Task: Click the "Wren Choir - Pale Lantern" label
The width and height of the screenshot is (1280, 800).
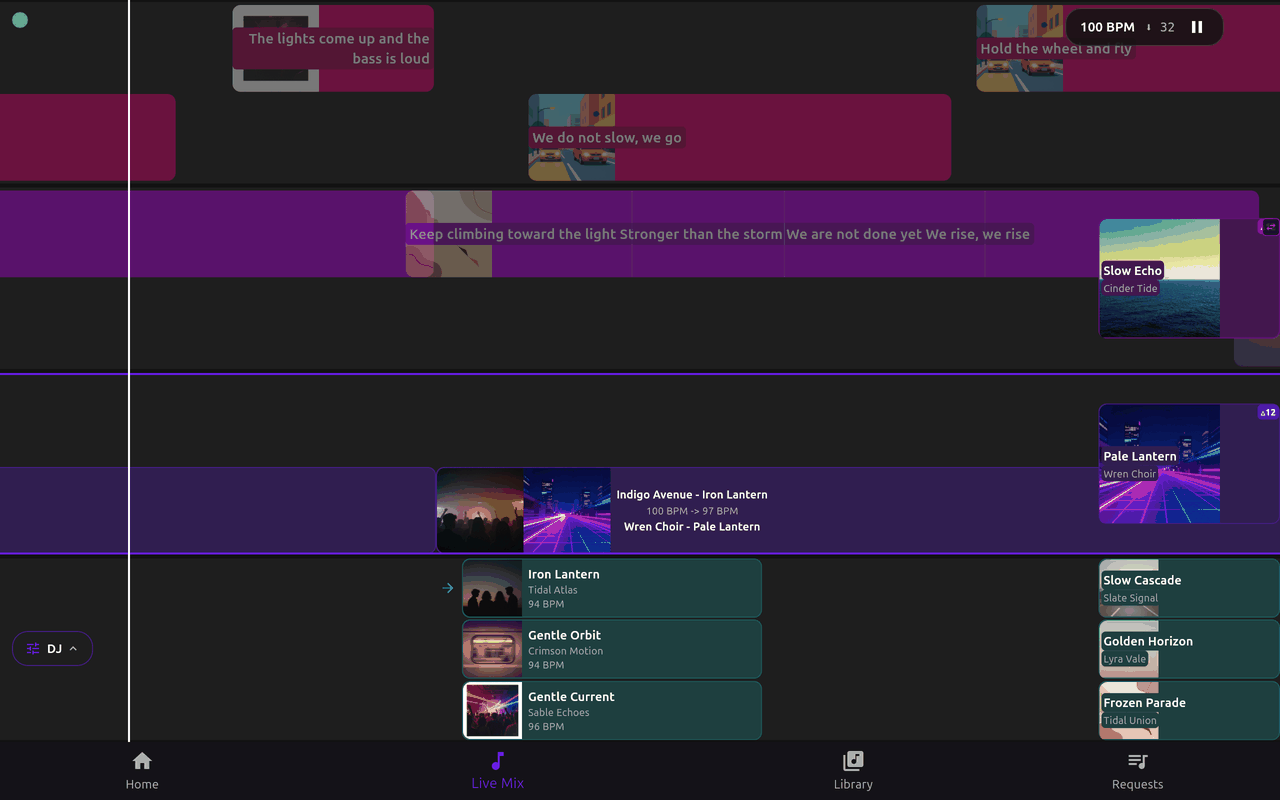Action: point(692,527)
